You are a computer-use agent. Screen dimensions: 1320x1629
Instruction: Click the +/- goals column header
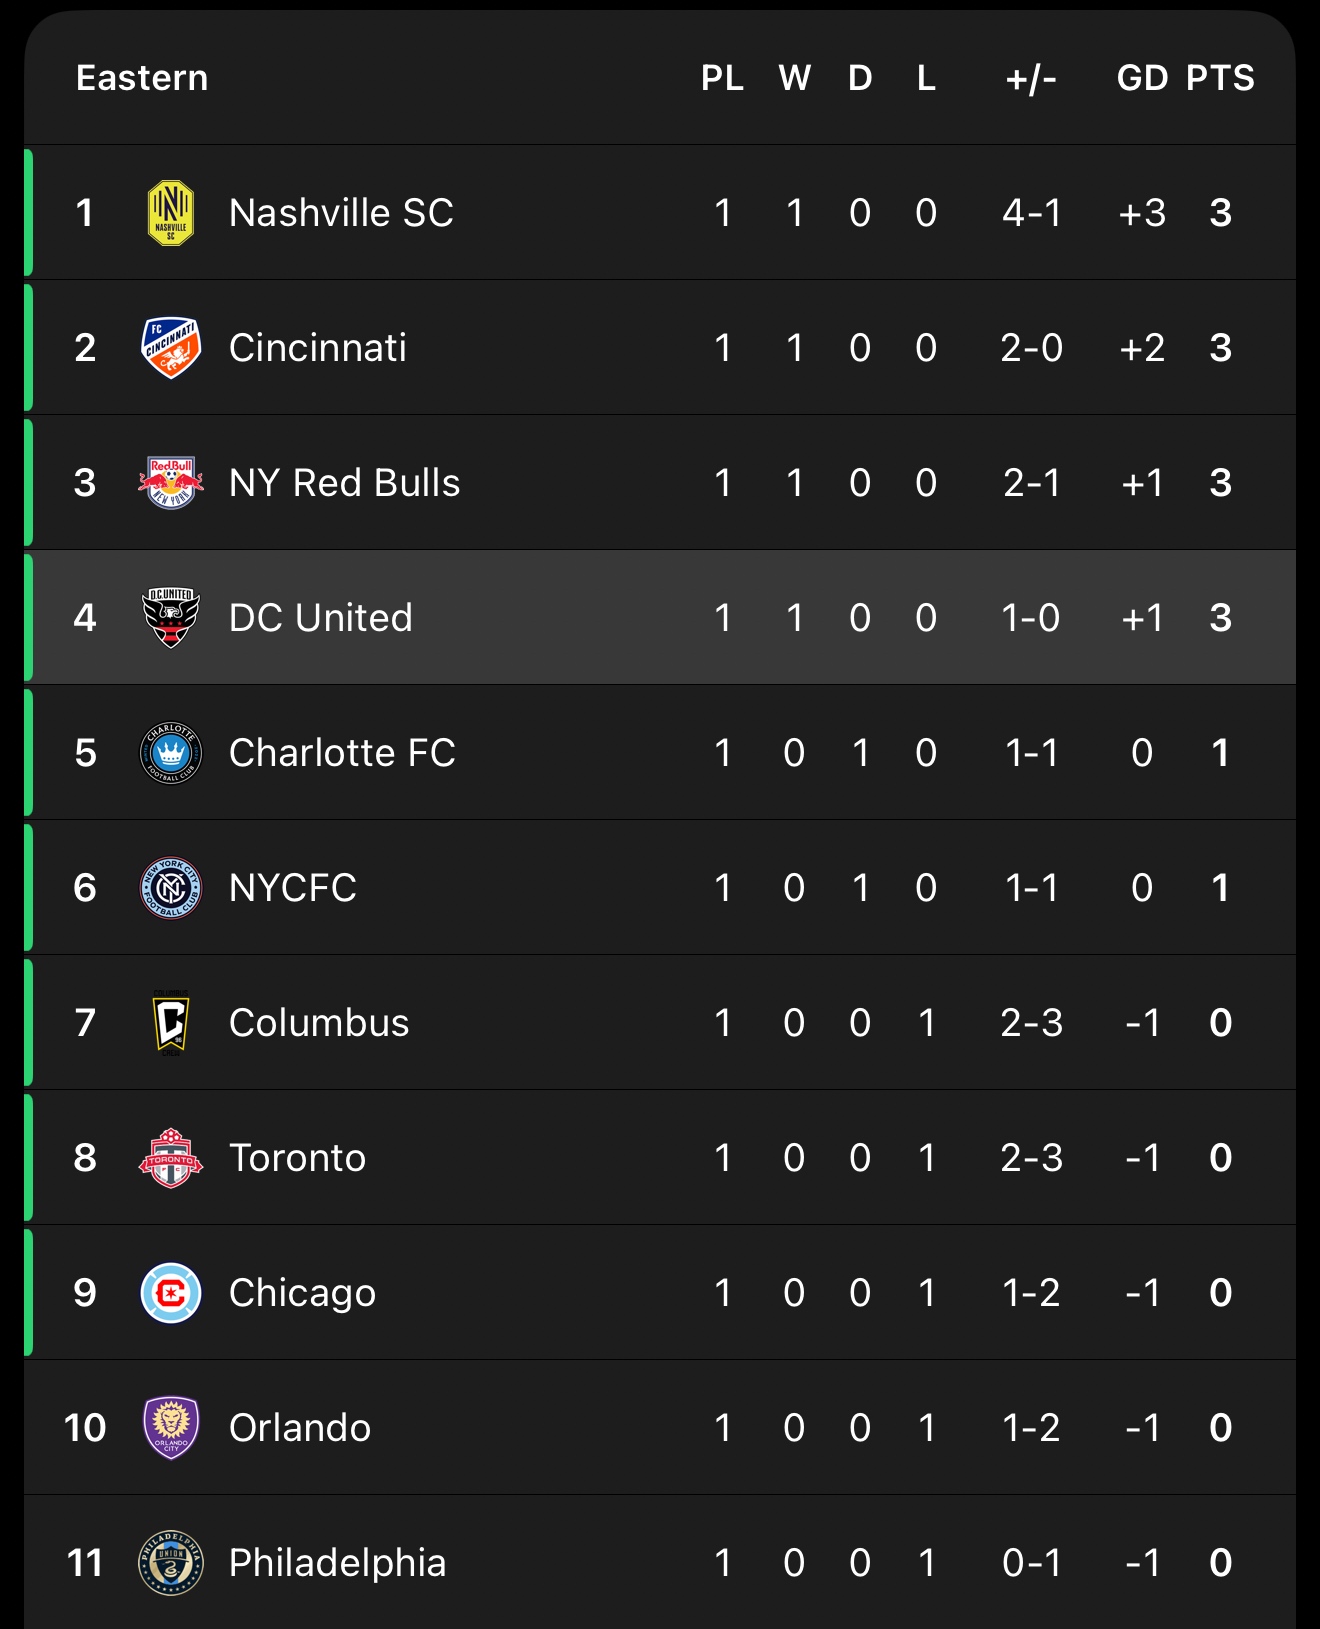point(1031,78)
